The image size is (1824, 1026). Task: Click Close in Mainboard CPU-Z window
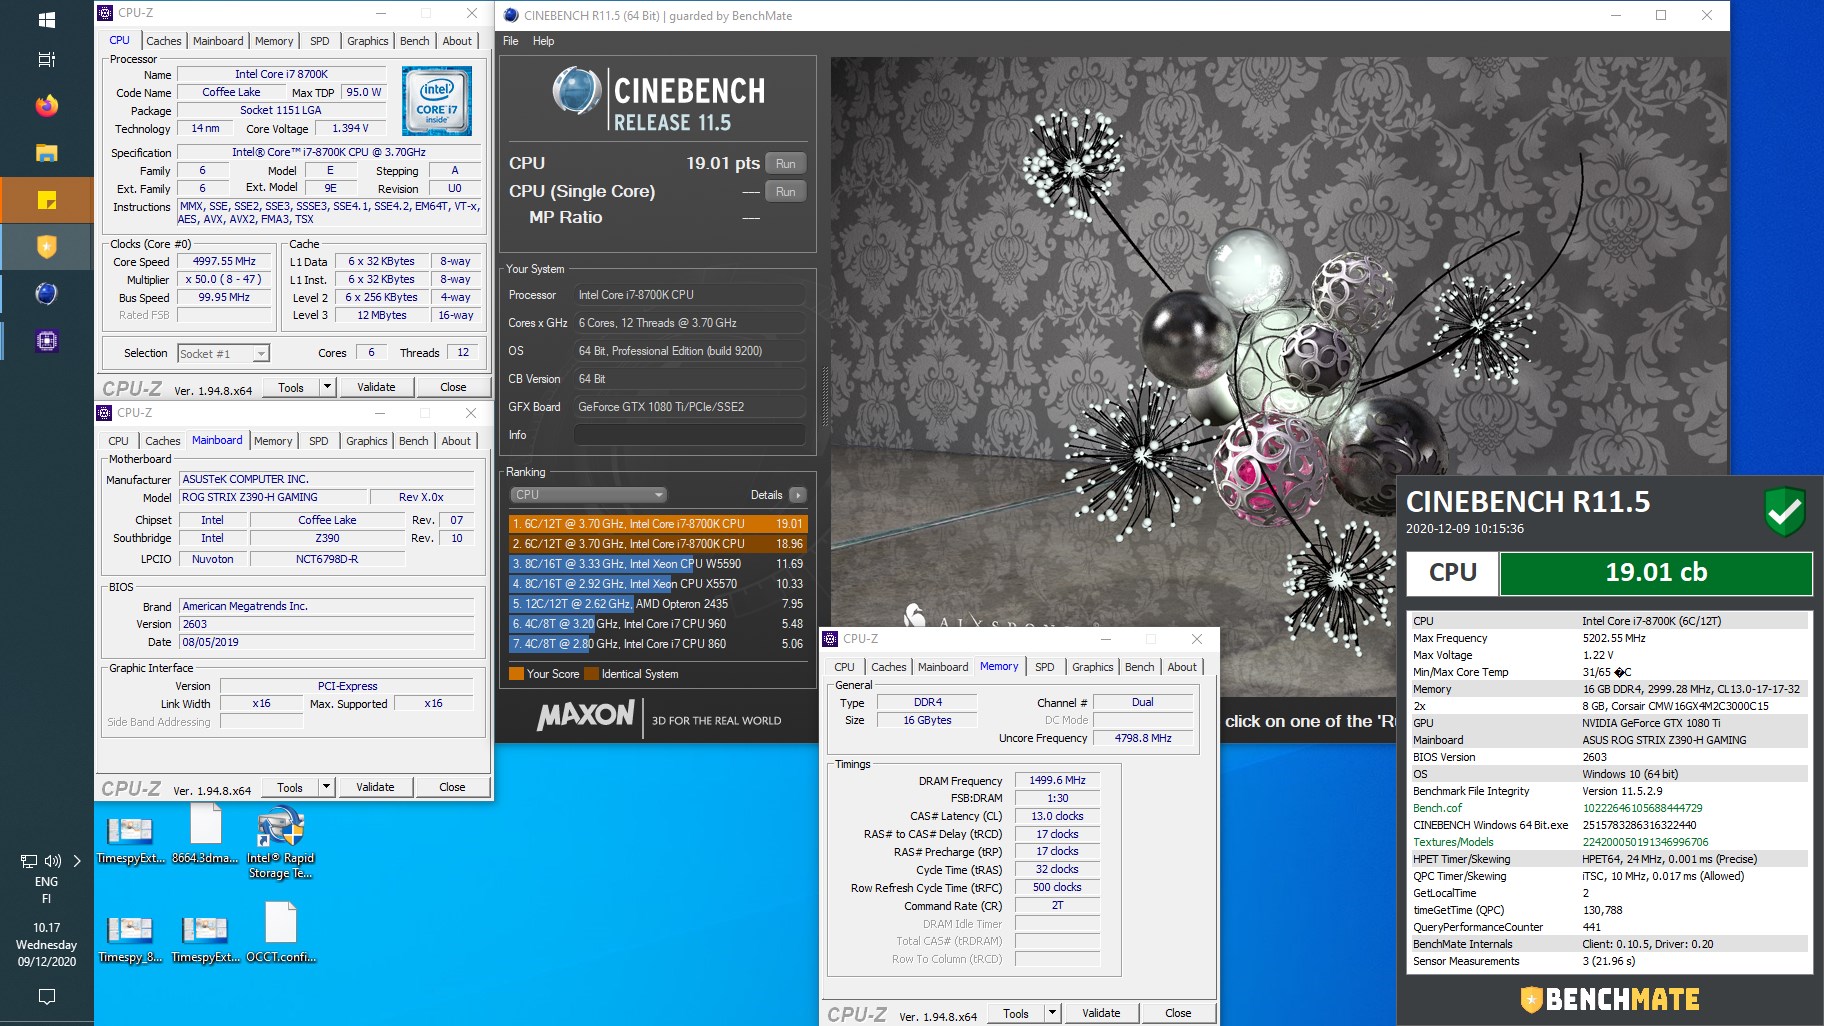pyautogui.click(x=452, y=787)
